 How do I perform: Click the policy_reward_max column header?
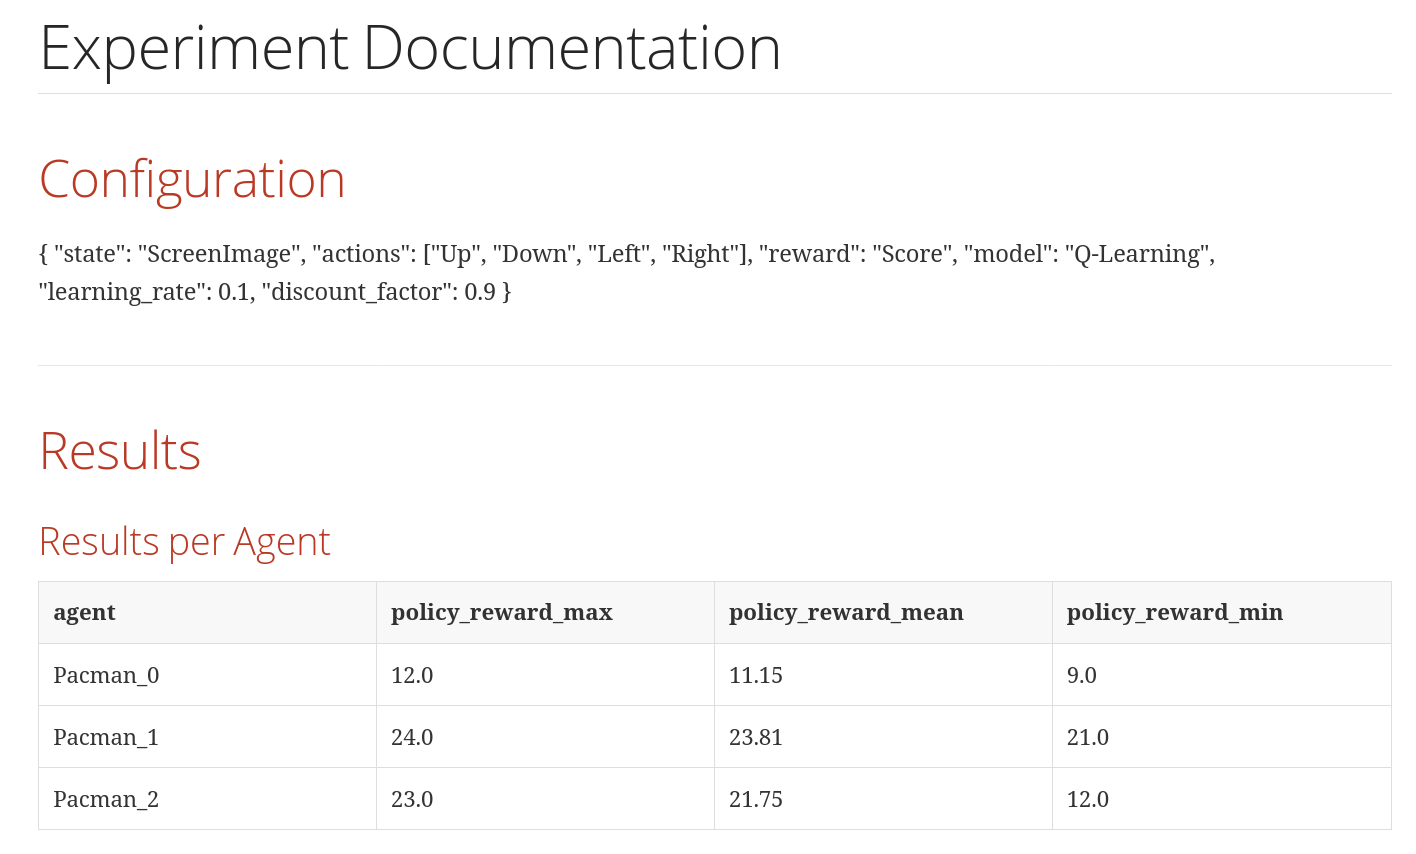501,612
